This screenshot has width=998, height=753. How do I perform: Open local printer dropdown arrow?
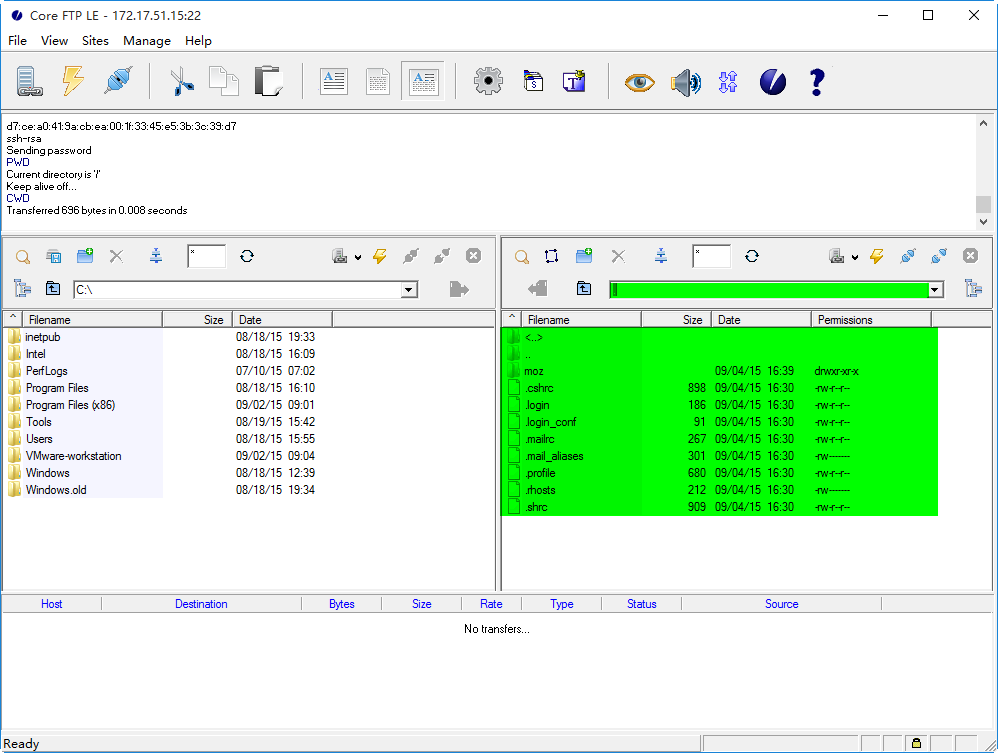(x=358, y=257)
